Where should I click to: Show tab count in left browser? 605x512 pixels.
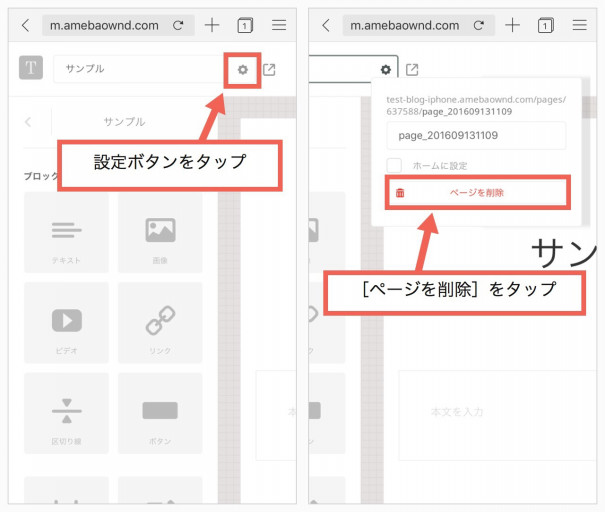pos(245,25)
